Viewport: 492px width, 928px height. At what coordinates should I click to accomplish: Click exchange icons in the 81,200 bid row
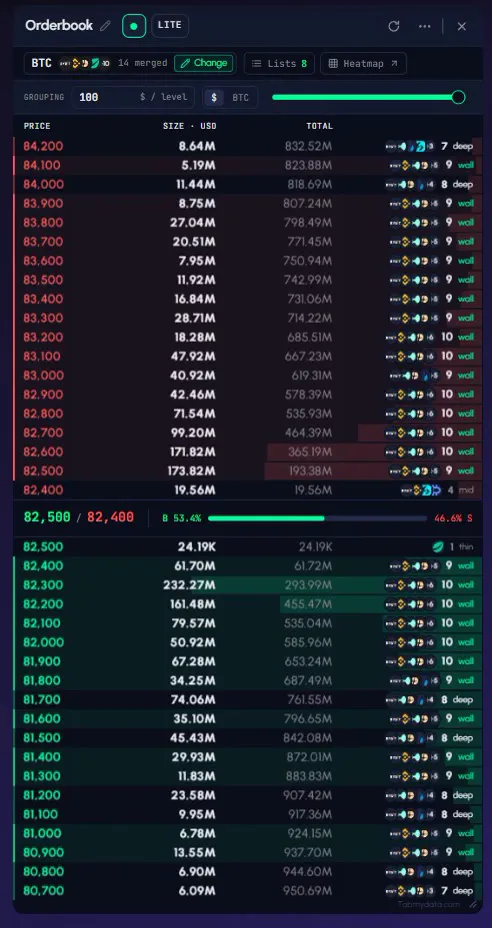(x=410, y=795)
